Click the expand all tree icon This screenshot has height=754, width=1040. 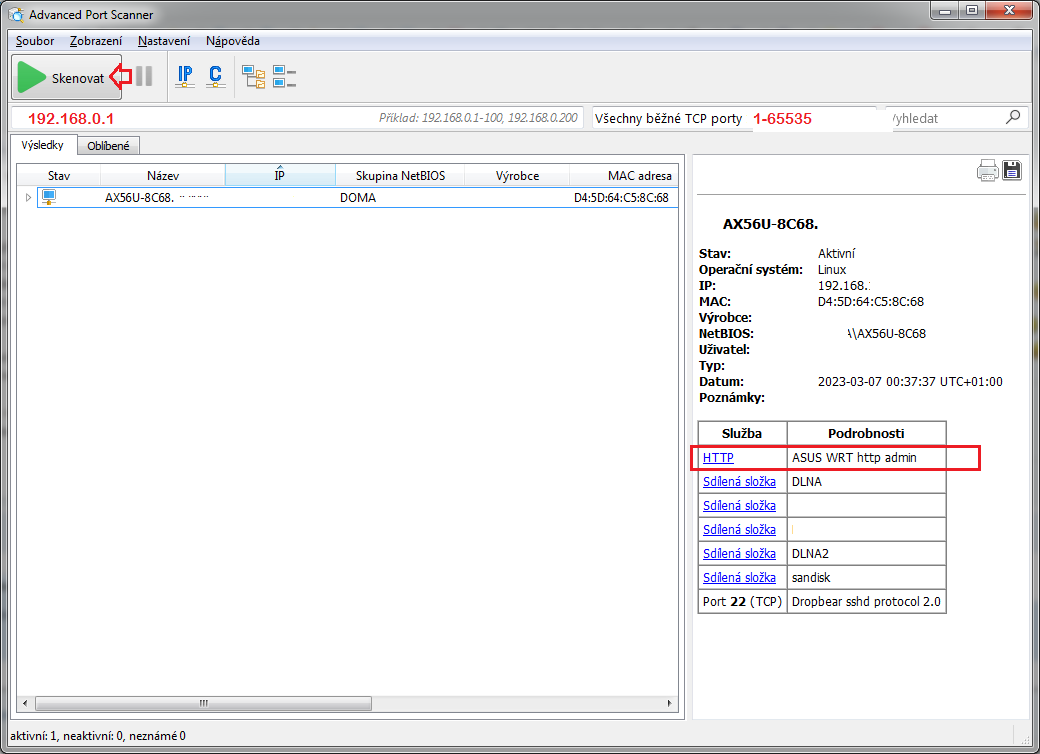(x=254, y=76)
